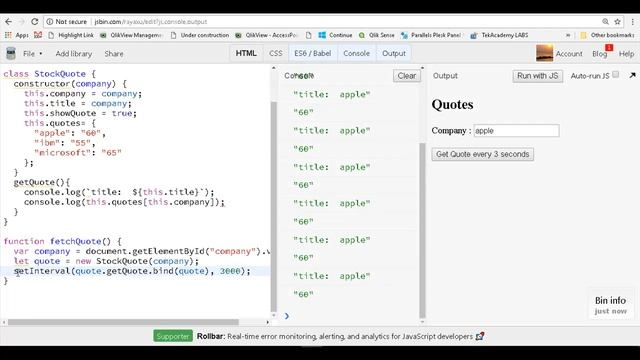Toggle the Auto-run JS checkbox

616,74
